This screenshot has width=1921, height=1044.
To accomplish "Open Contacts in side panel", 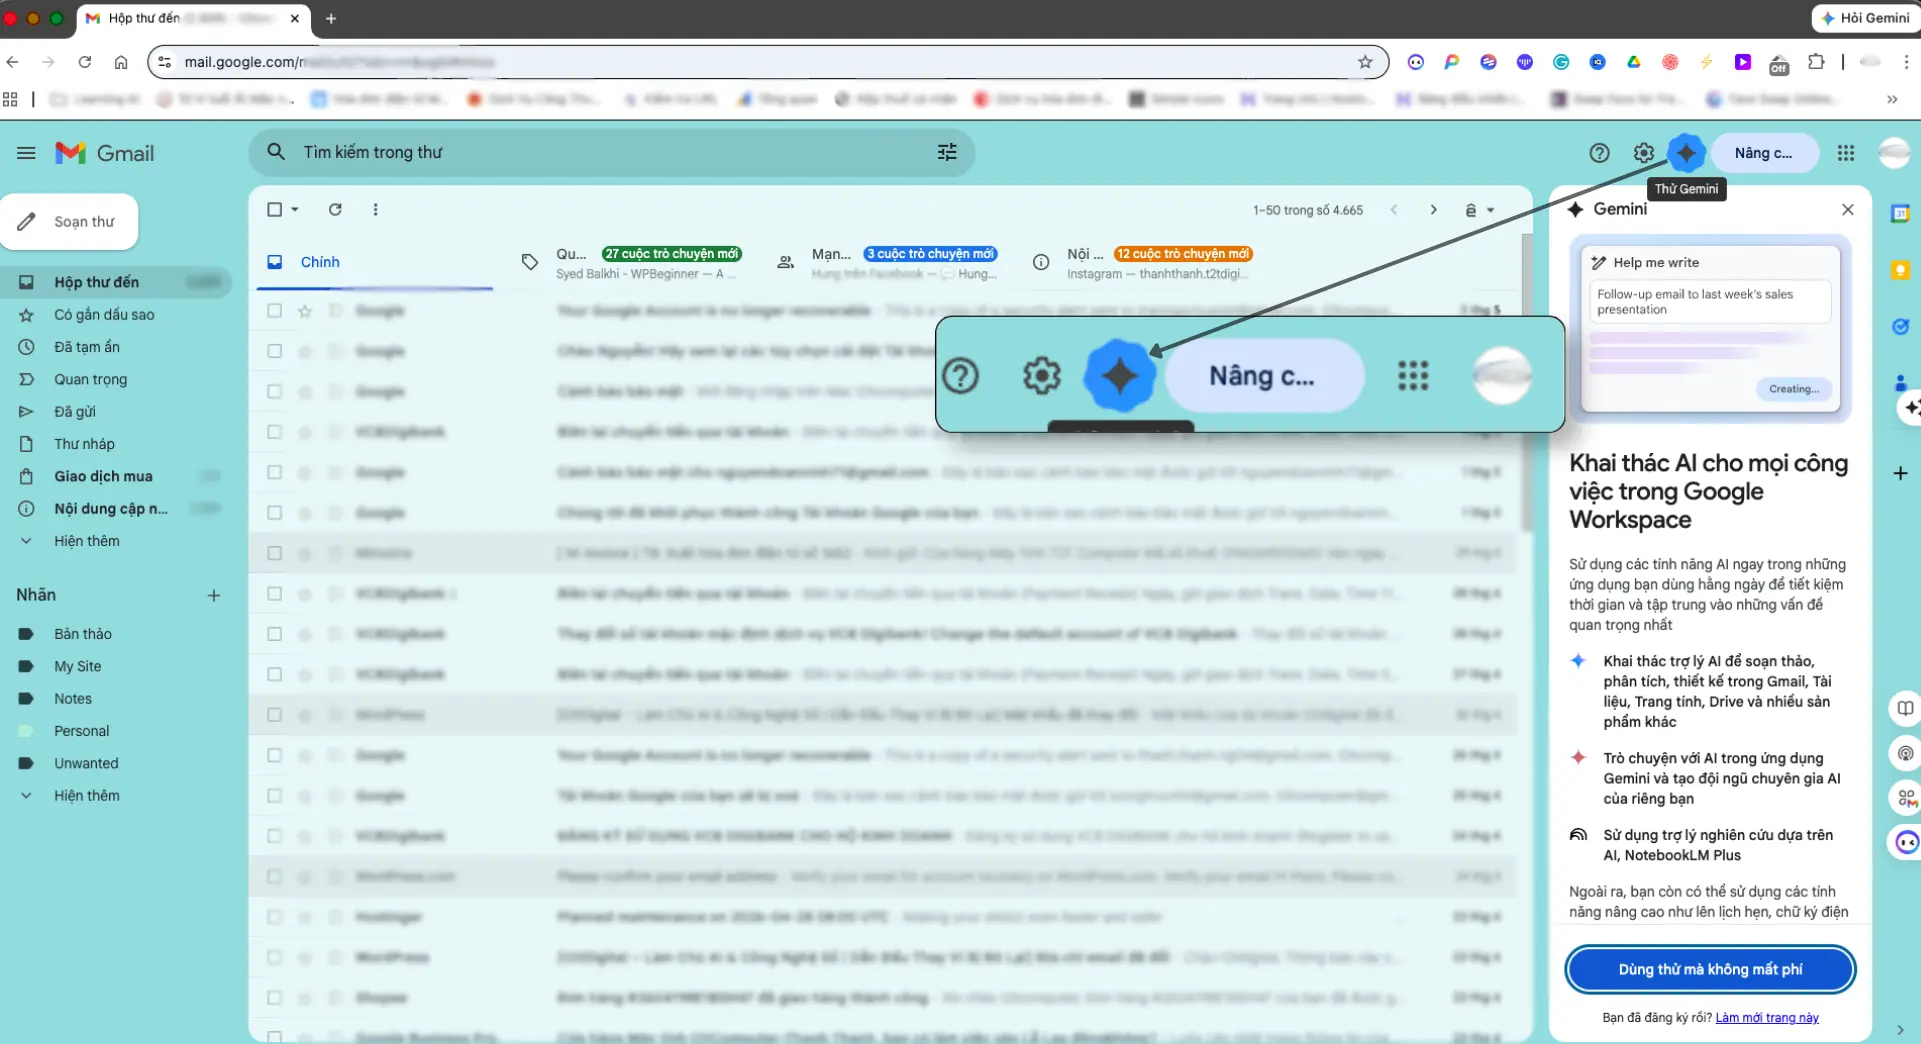I will click(1900, 383).
